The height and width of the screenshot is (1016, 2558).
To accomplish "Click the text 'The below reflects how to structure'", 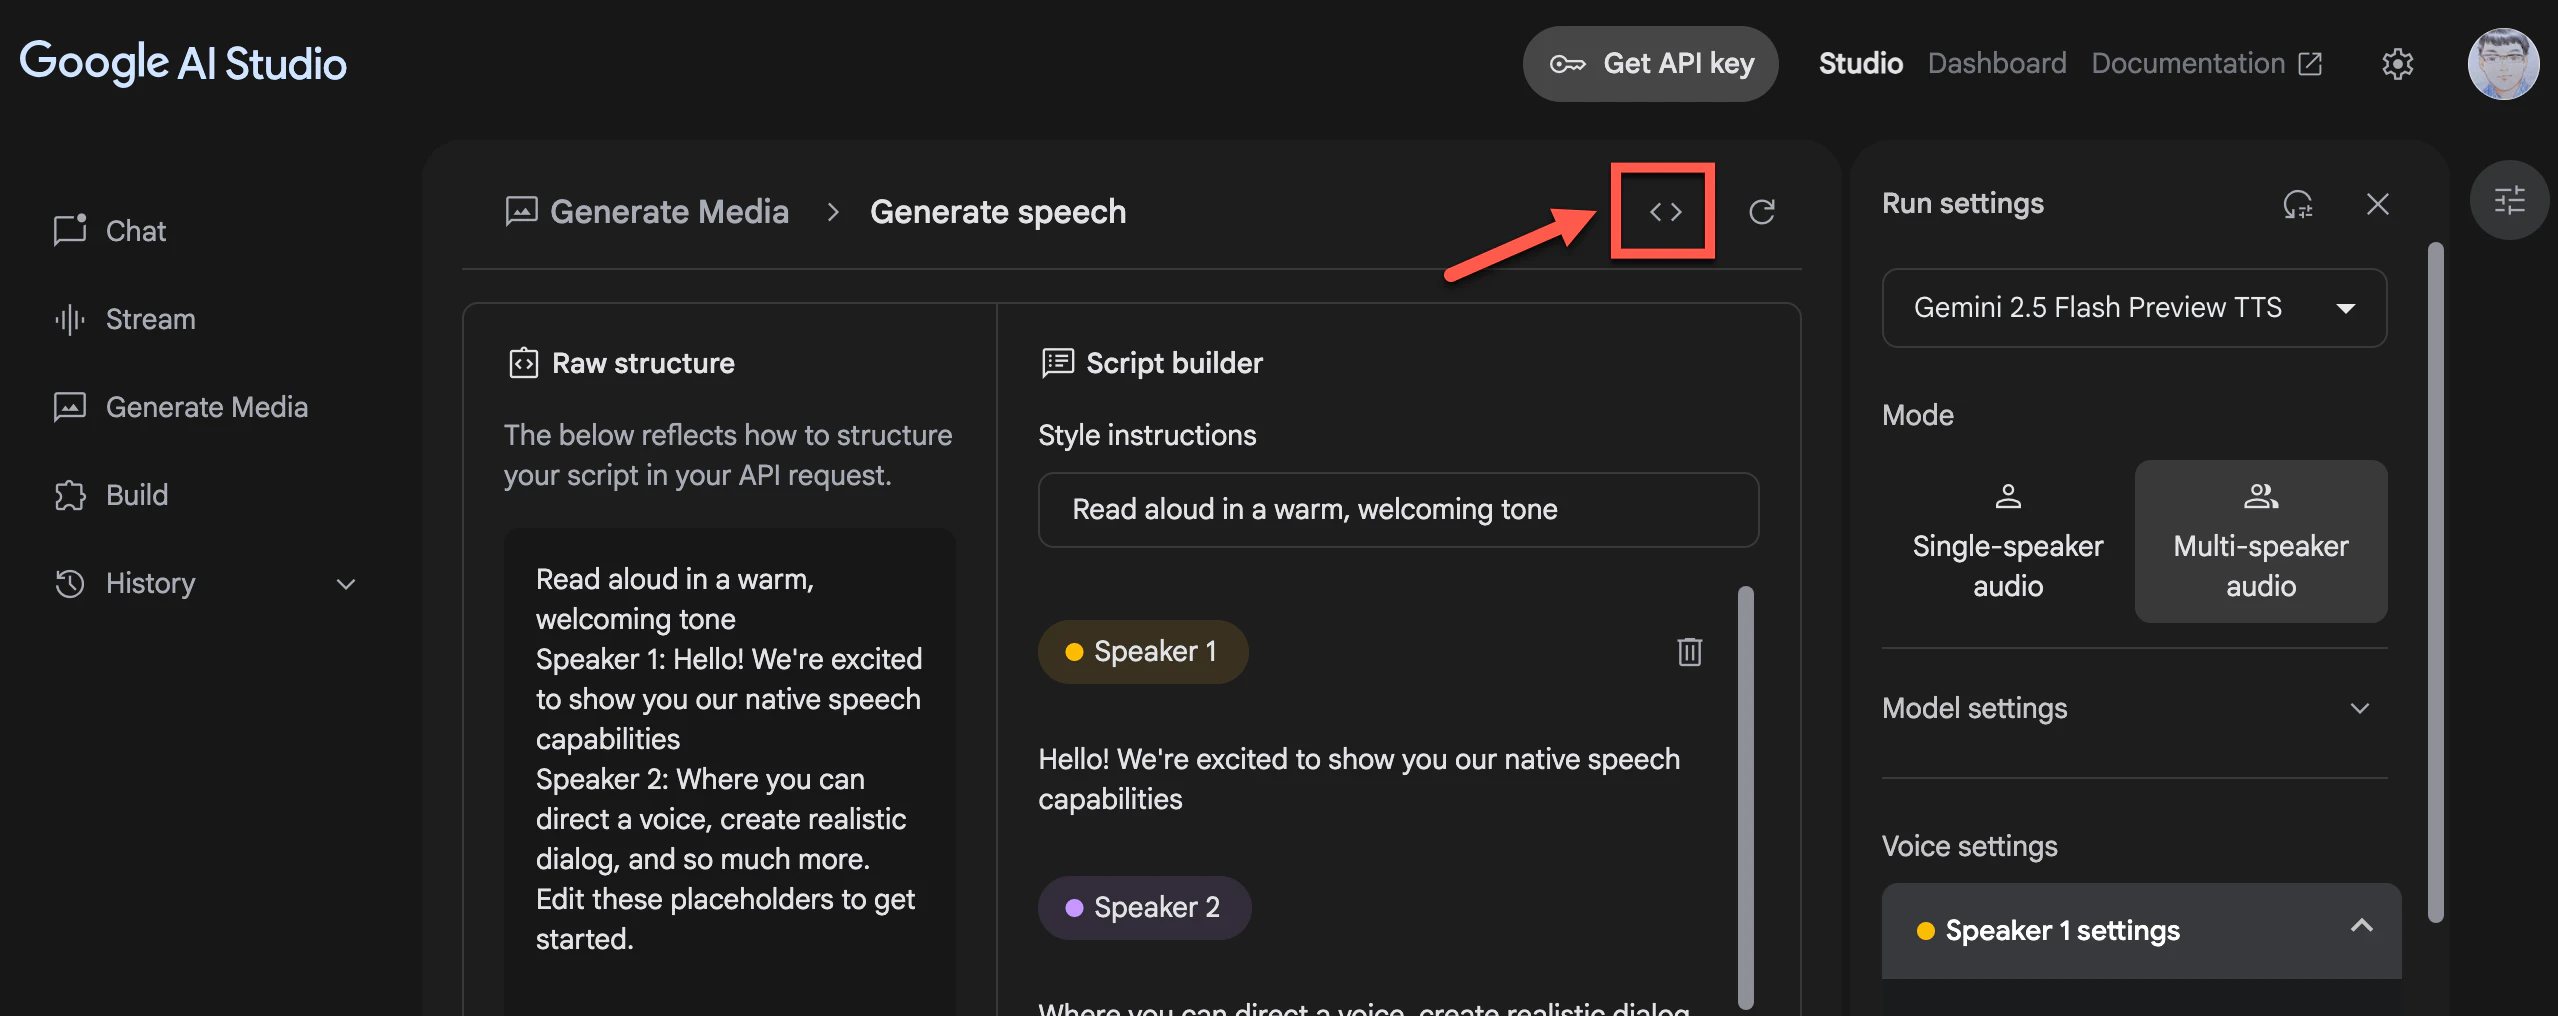I will pyautogui.click(x=728, y=435).
